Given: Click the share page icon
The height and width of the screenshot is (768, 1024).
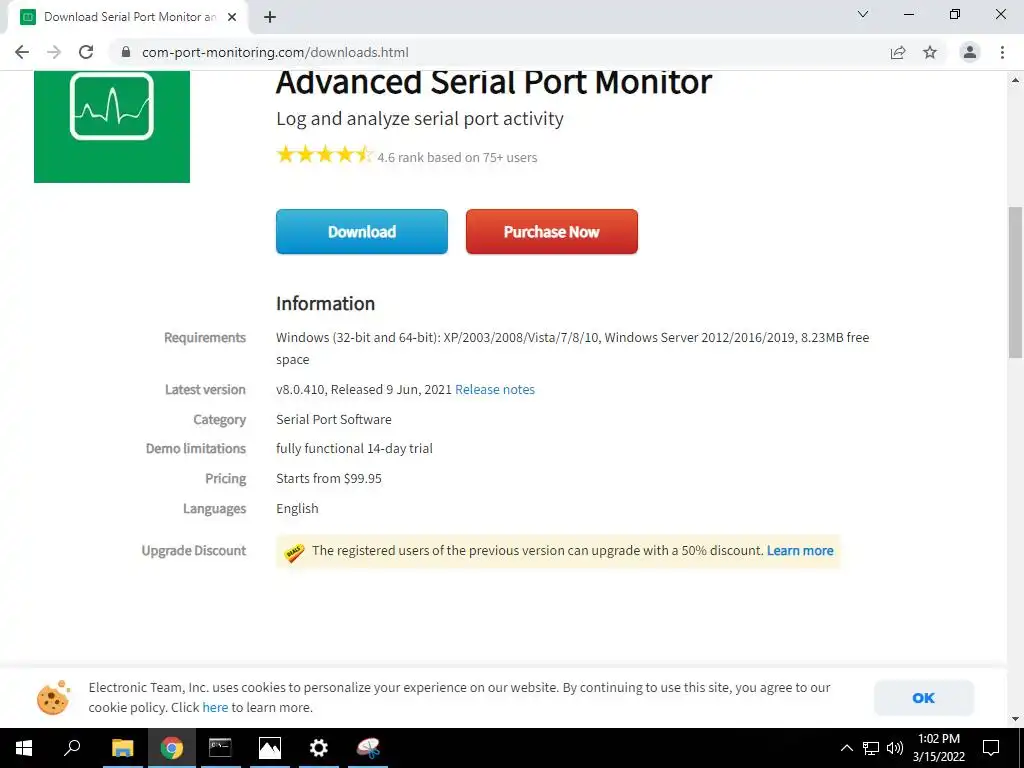Looking at the screenshot, I should click(x=898, y=52).
